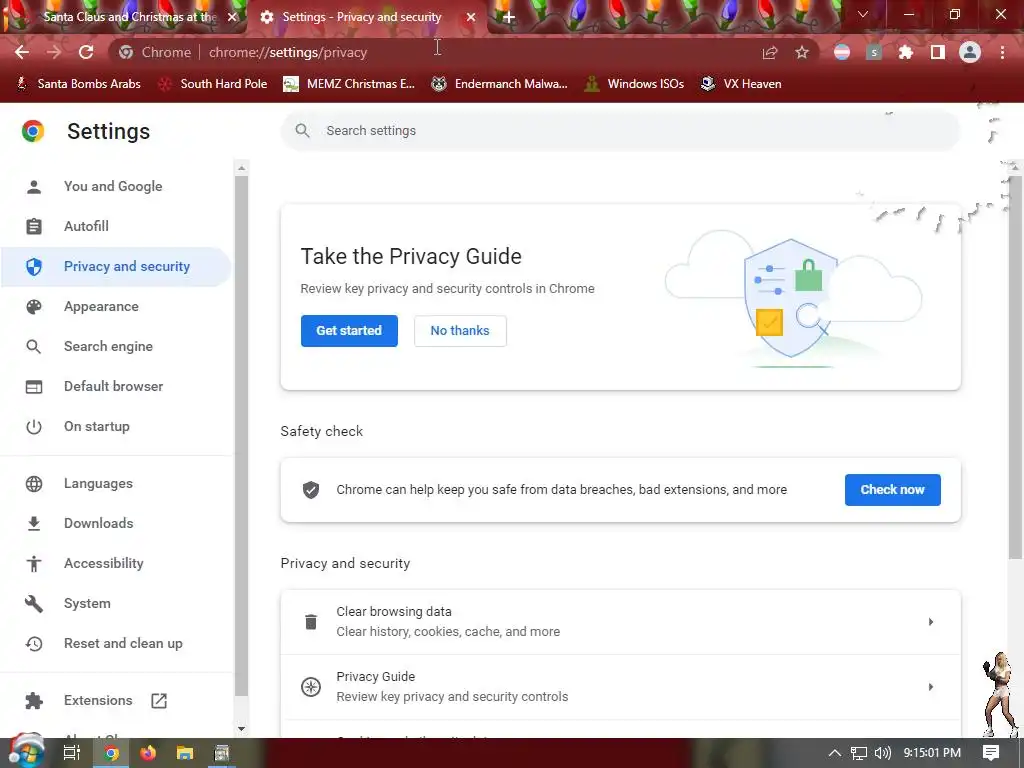Toggle the side panel icon in toolbar
Image resolution: width=1024 pixels, height=768 pixels.
[938, 52]
